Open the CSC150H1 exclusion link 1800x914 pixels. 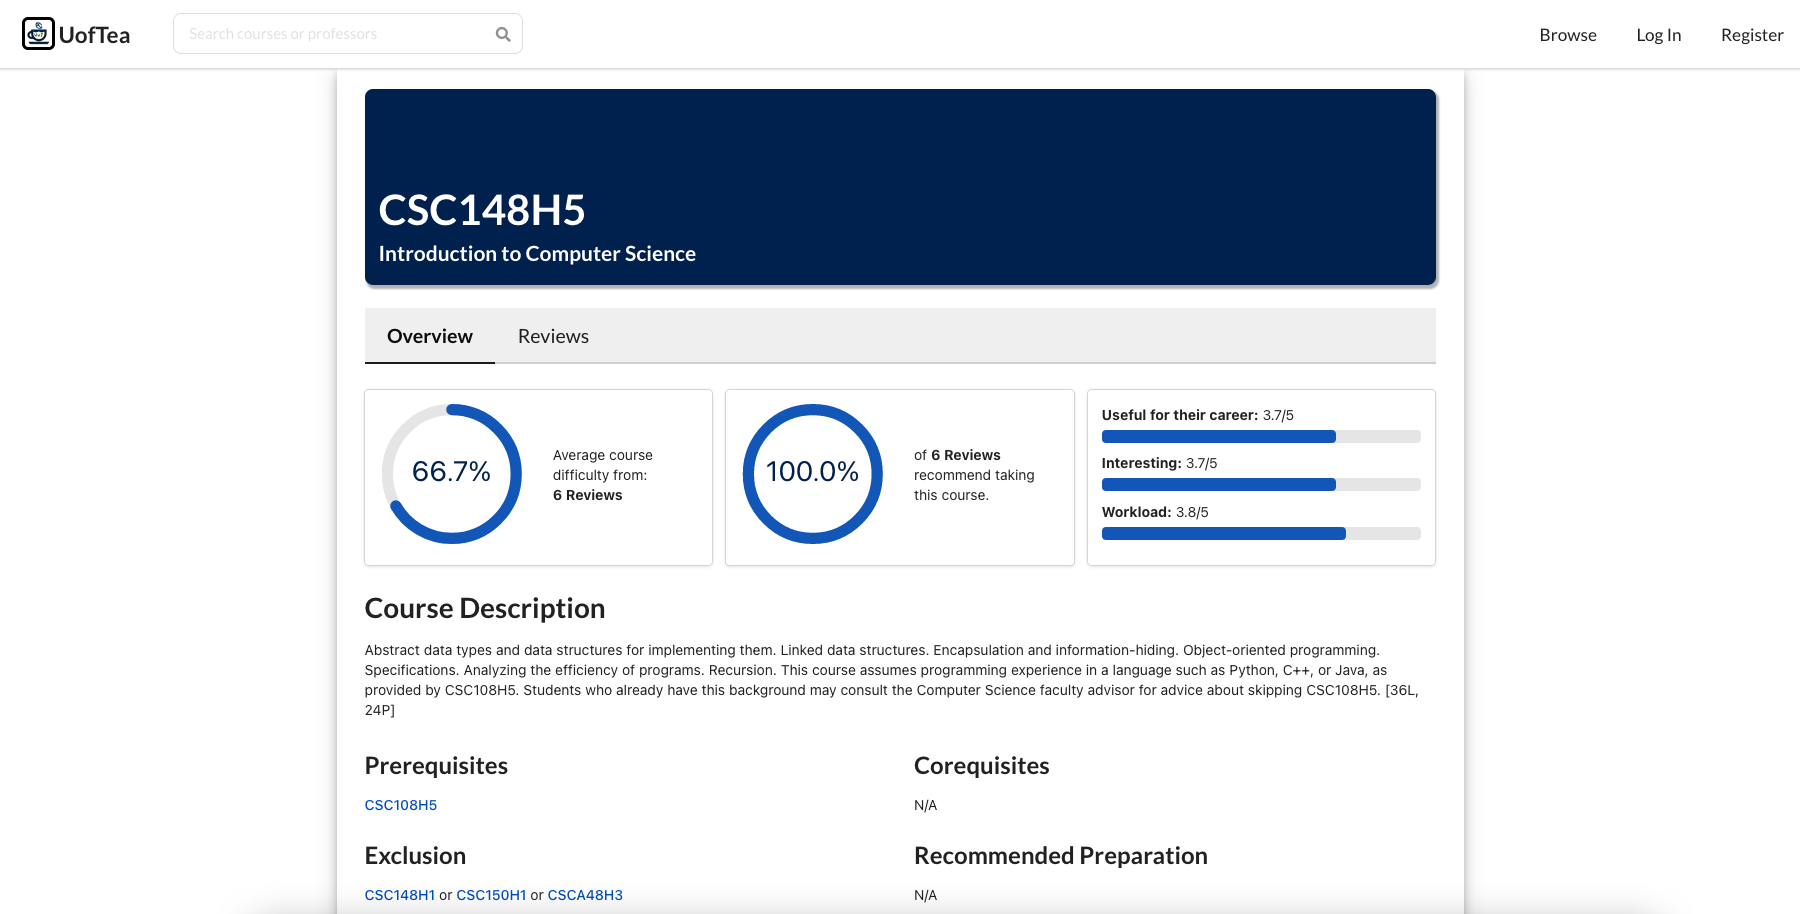491,895
